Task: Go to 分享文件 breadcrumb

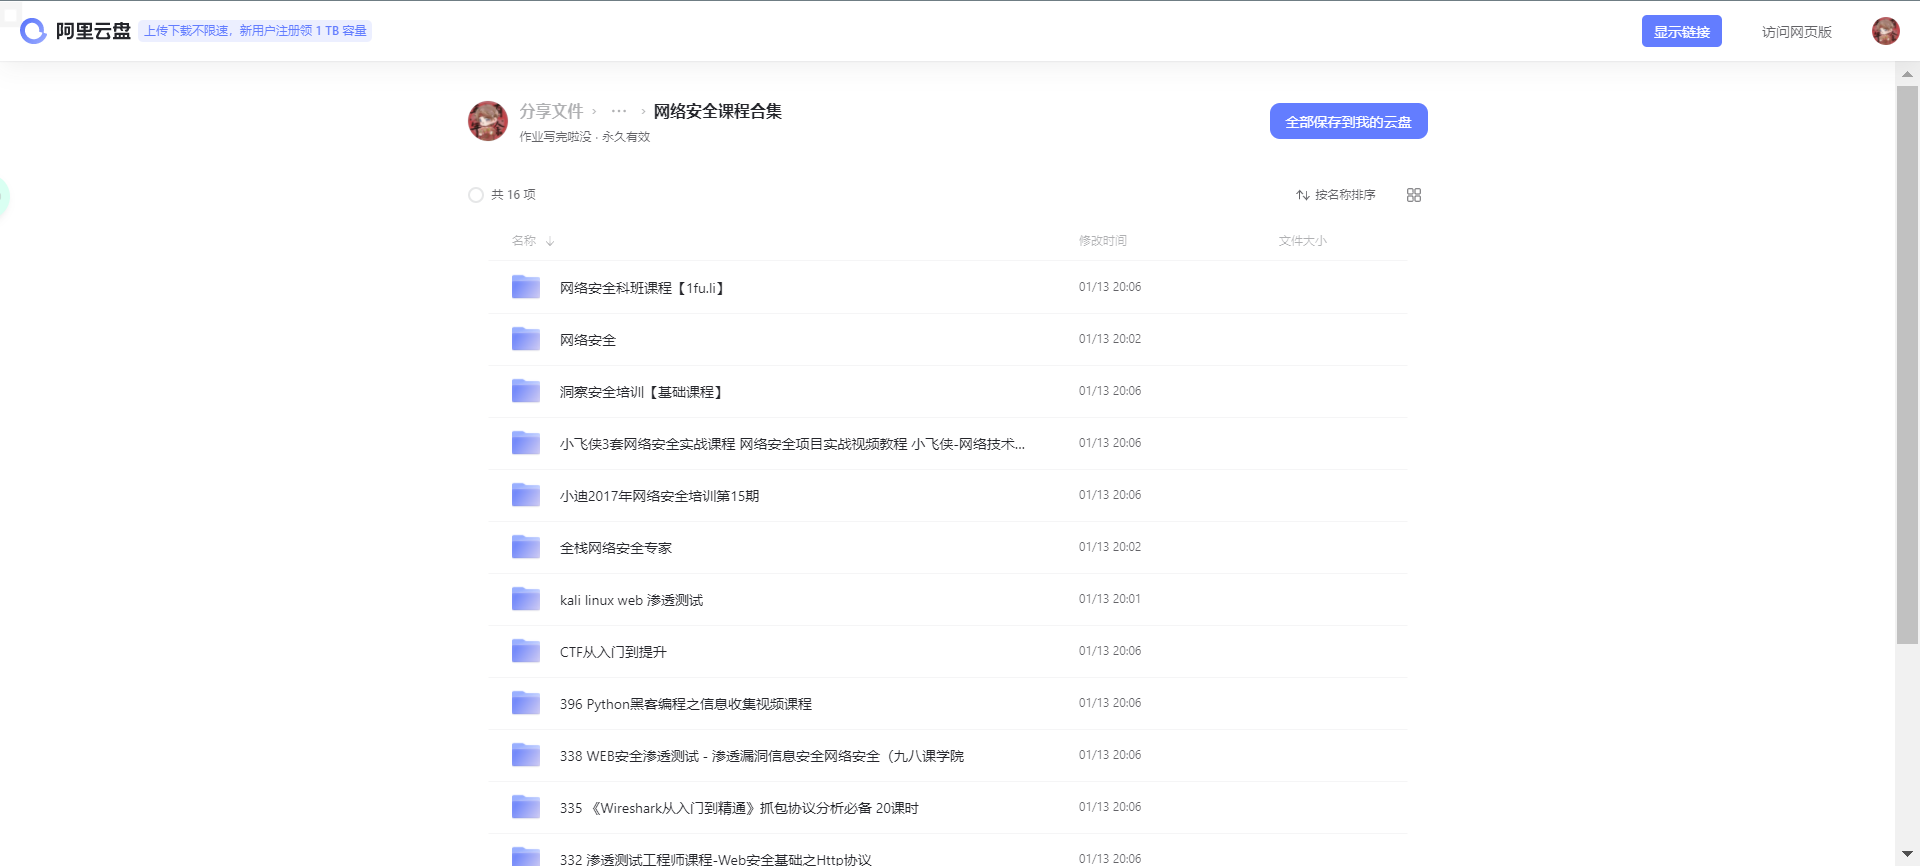Action: coord(551,111)
